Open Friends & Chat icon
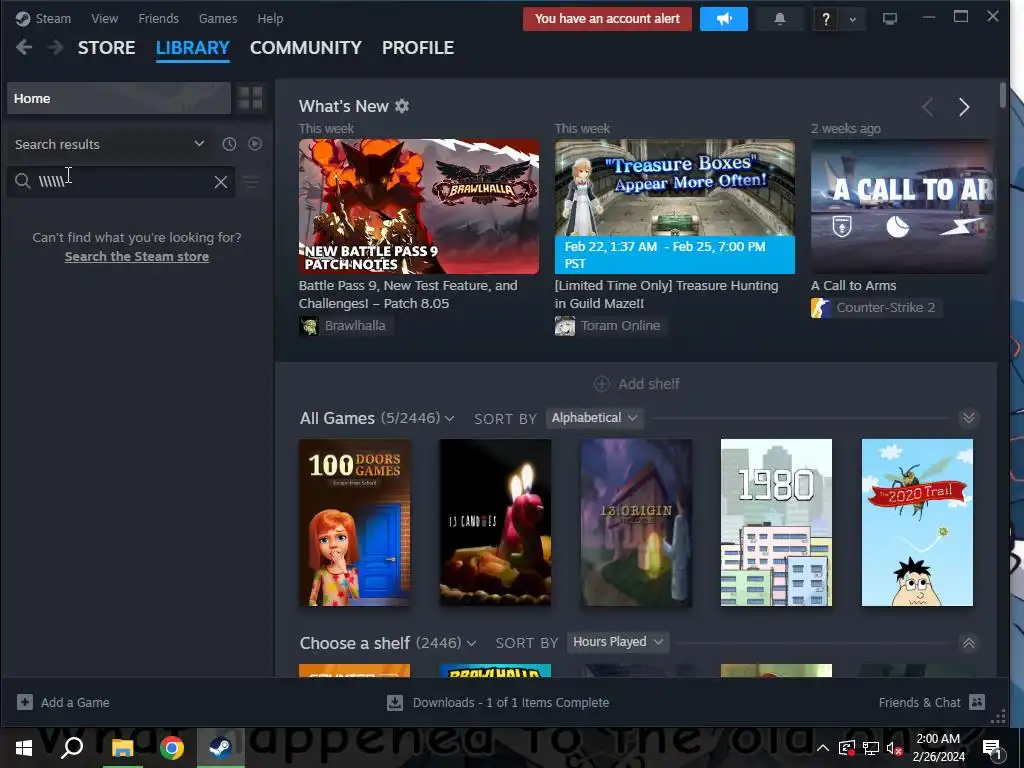The height and width of the screenshot is (768, 1024). 977,702
